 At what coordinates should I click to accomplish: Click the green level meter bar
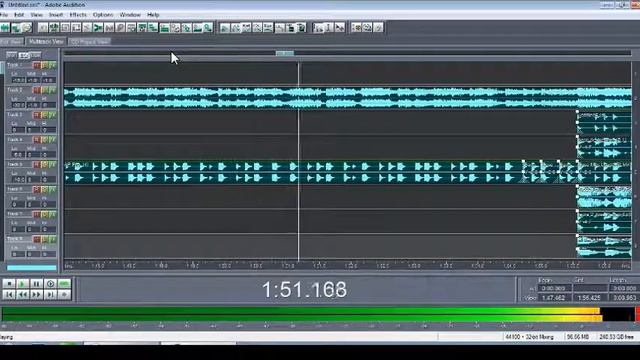tap(301, 314)
